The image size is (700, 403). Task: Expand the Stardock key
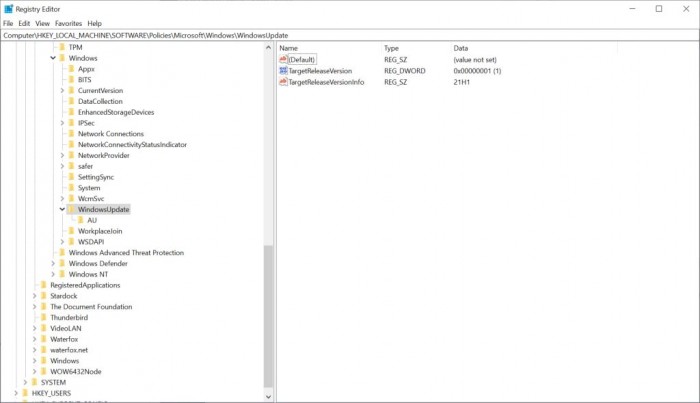coord(35,296)
